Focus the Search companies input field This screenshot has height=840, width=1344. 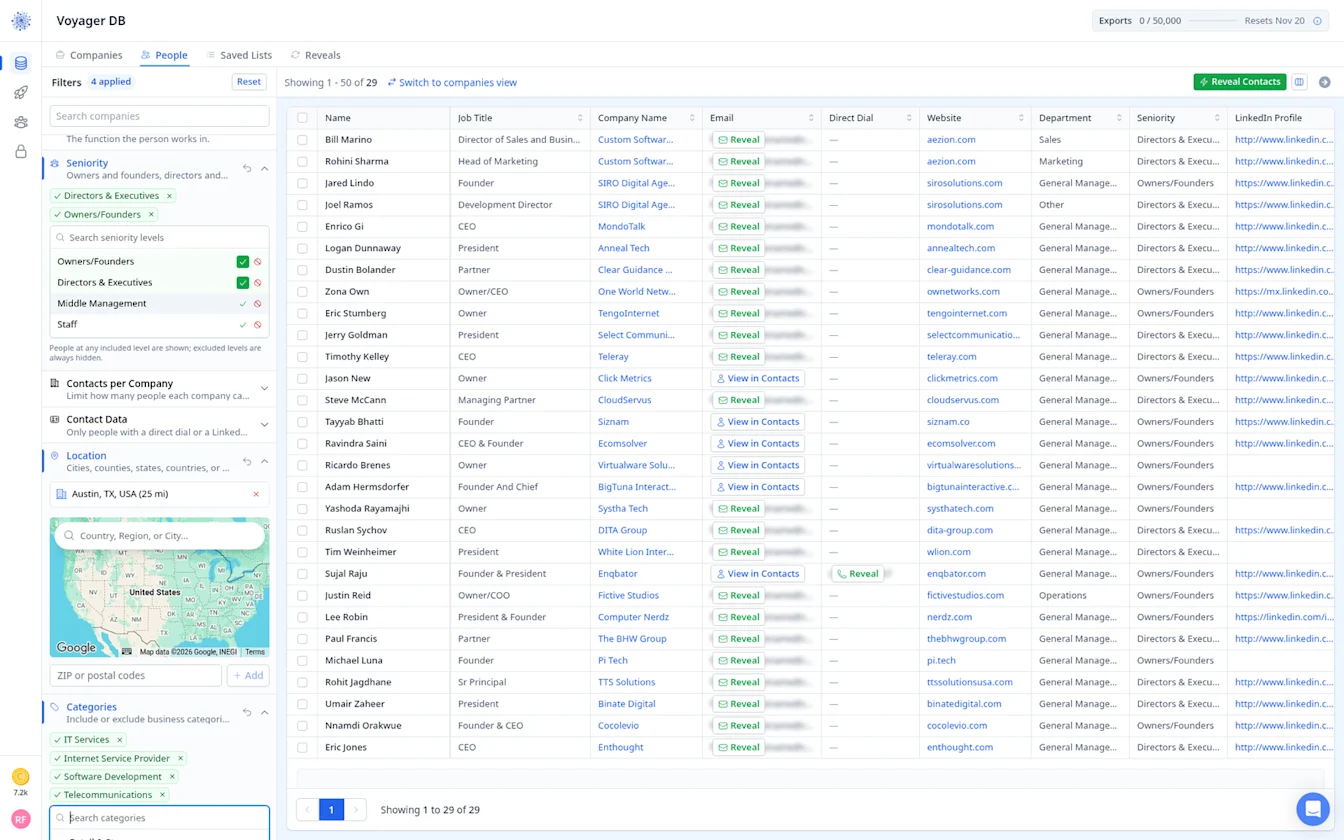click(160, 116)
